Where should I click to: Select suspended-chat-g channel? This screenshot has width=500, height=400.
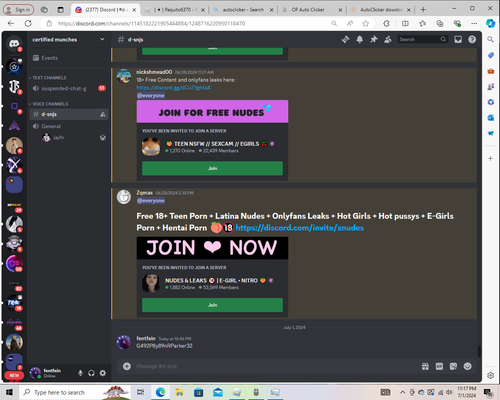pyautogui.click(x=69, y=88)
